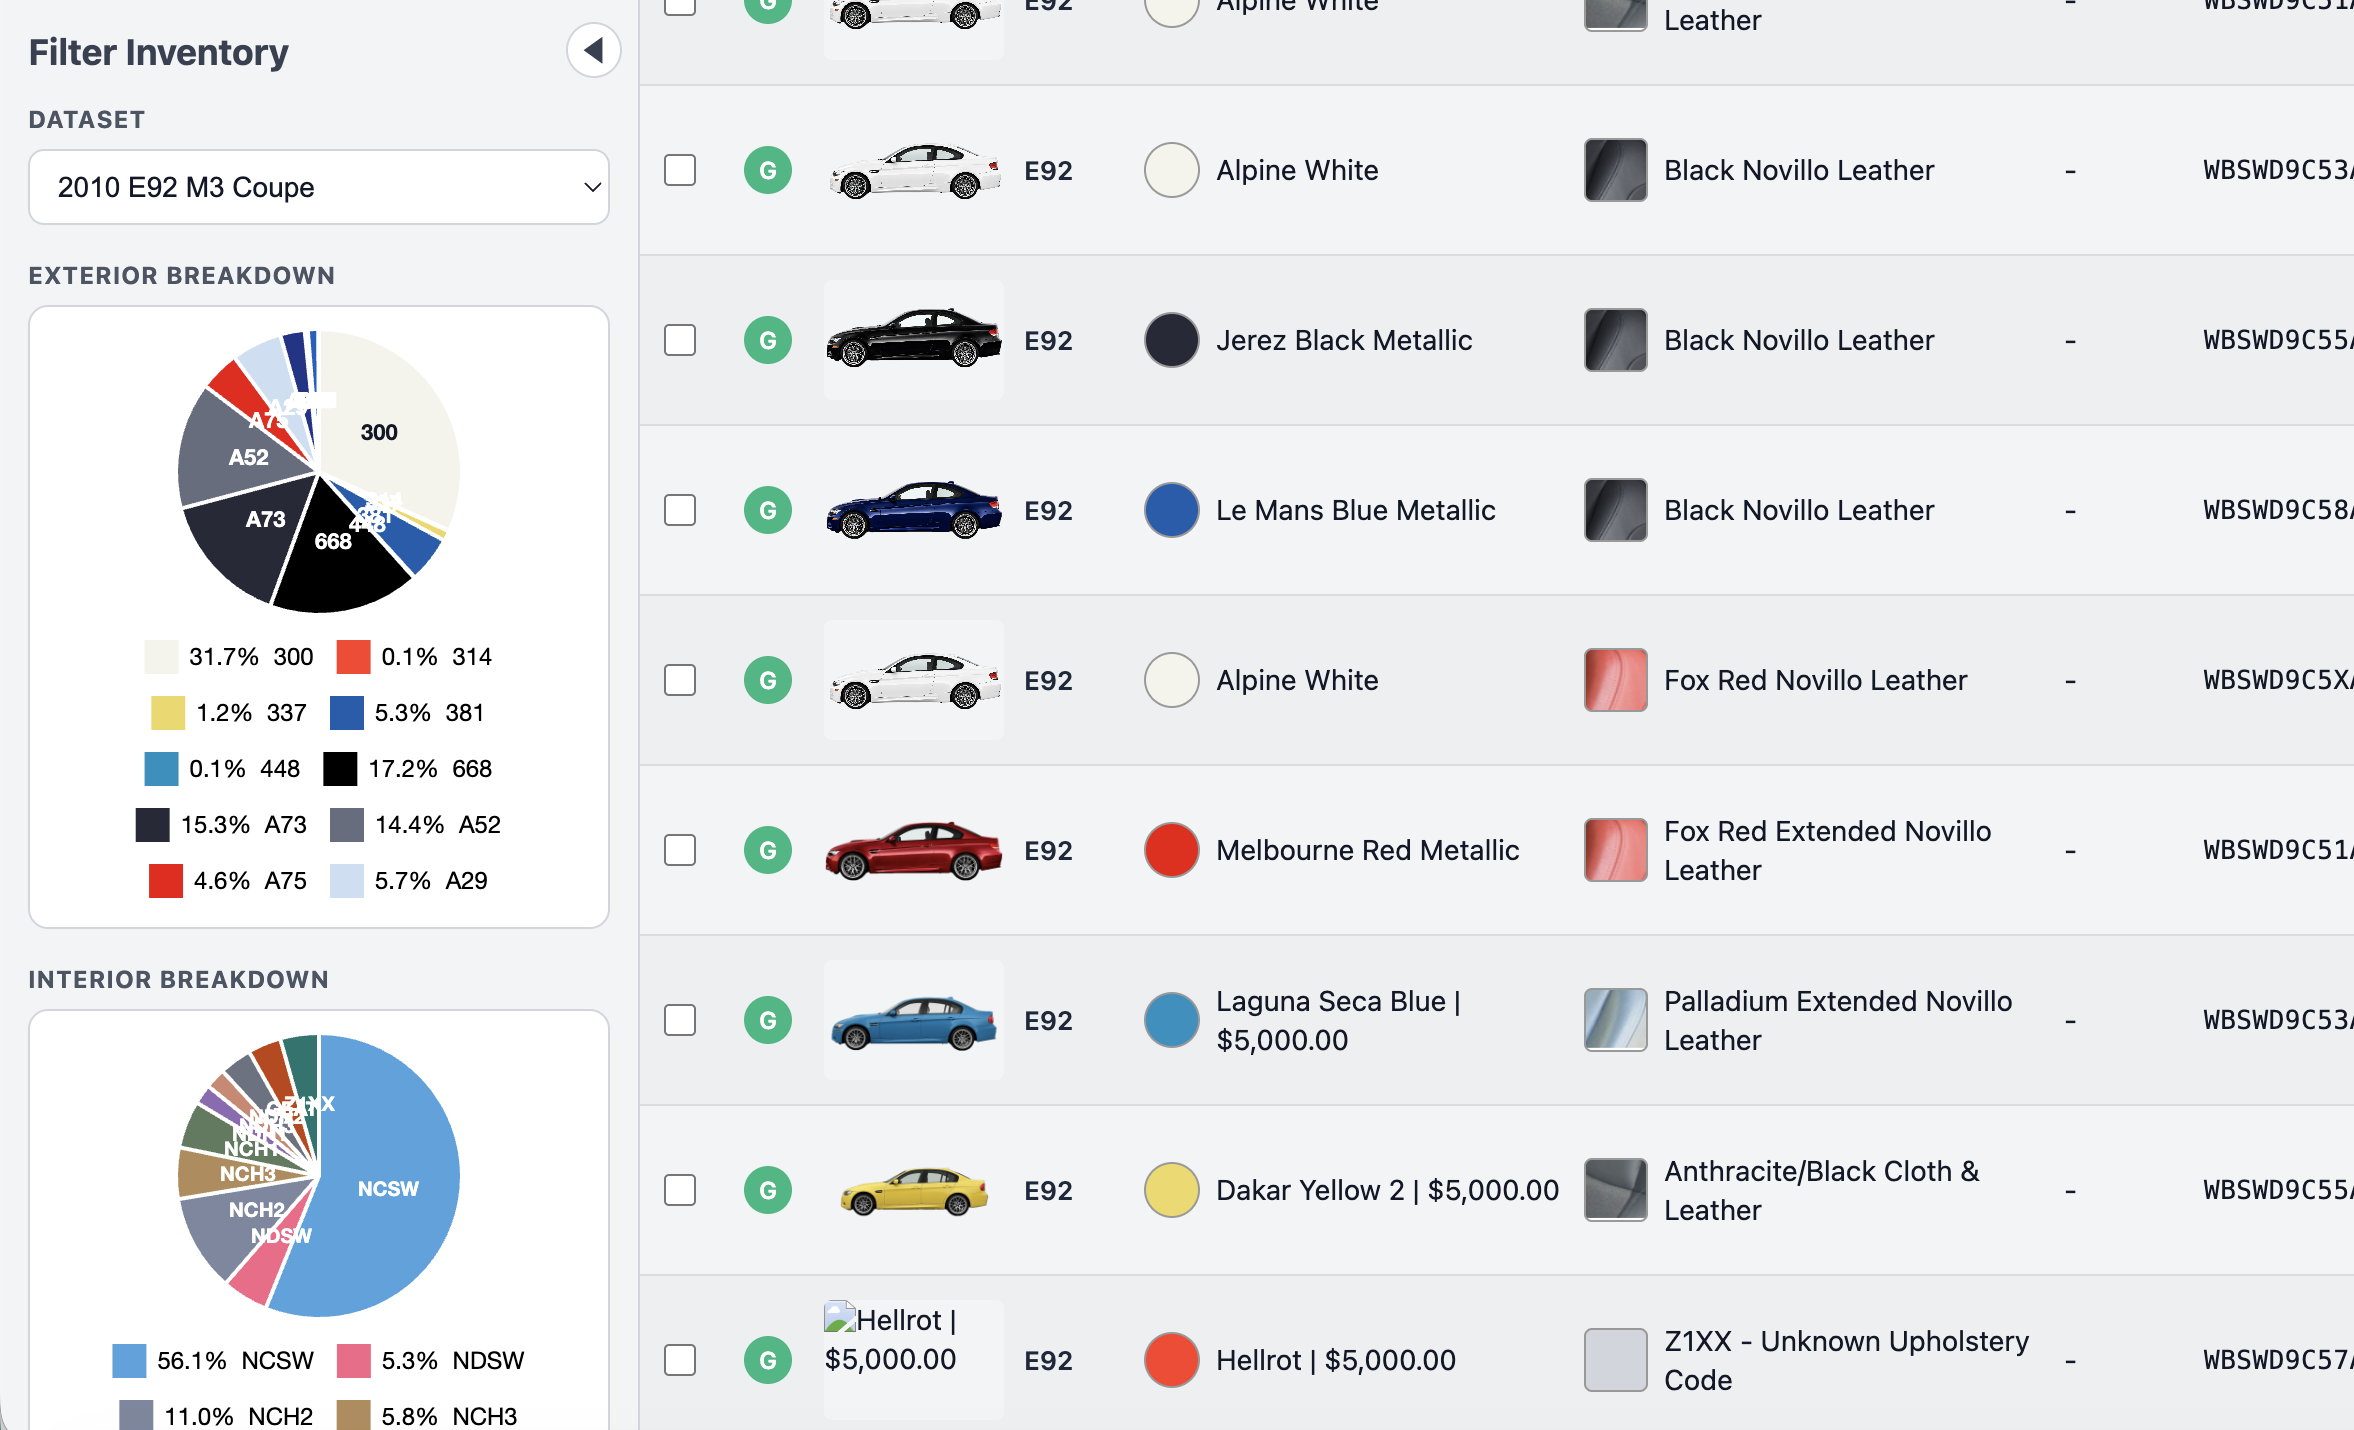Viewport: 2354px width, 1430px height.
Task: Click the Jerez Black Metallic exterior color circle
Action: click(x=1172, y=340)
